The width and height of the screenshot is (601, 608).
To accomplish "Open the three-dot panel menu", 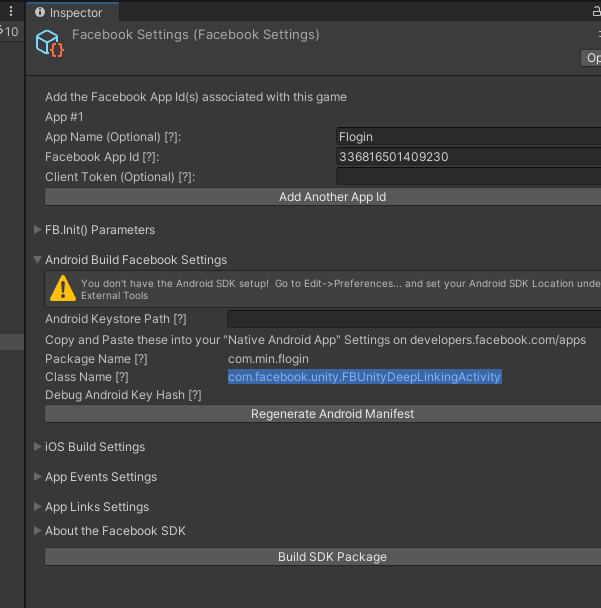I will tap(11, 11).
